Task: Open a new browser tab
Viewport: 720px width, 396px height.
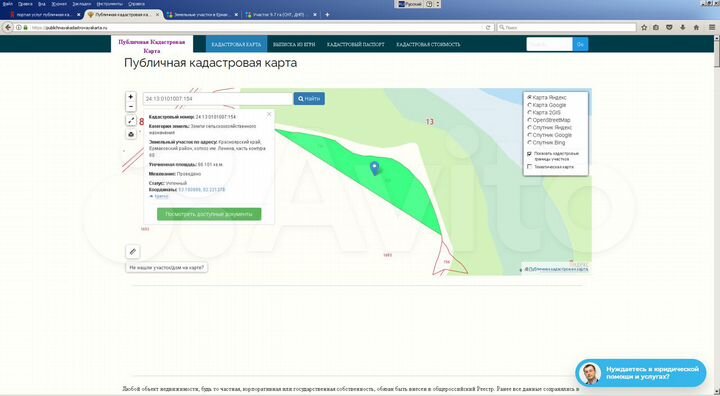Action: click(327, 15)
